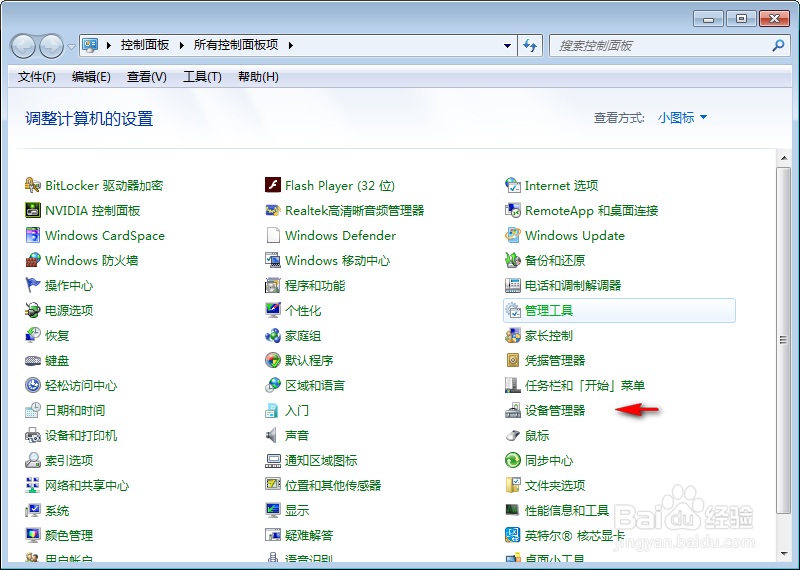Image resolution: width=800 pixels, height=570 pixels.
Task: Click the BitLocker drive encryption icon
Action: (33, 185)
